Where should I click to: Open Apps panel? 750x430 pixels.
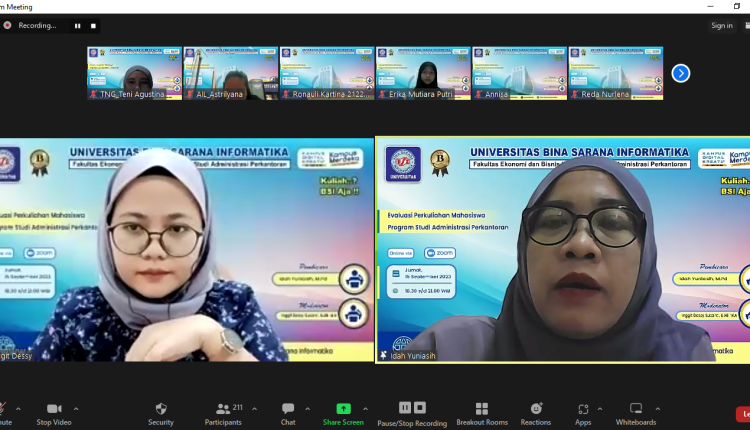point(583,414)
